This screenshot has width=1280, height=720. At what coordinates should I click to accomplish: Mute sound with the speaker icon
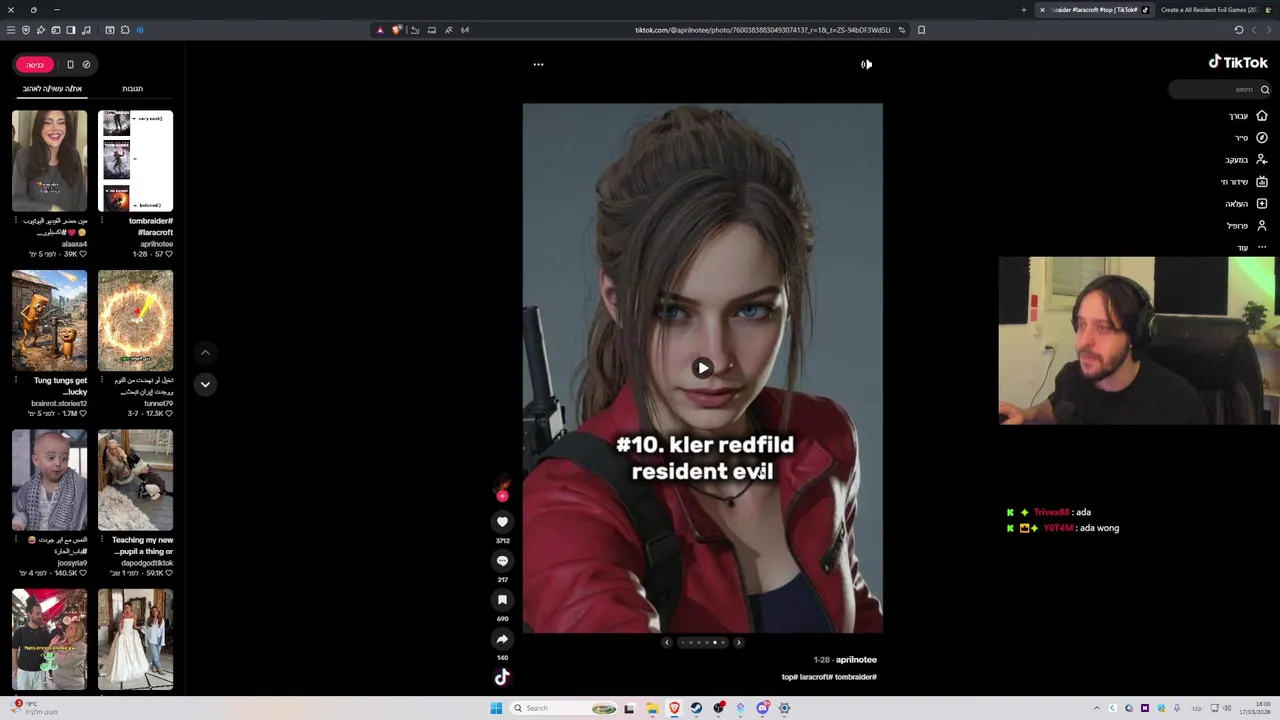(866, 64)
